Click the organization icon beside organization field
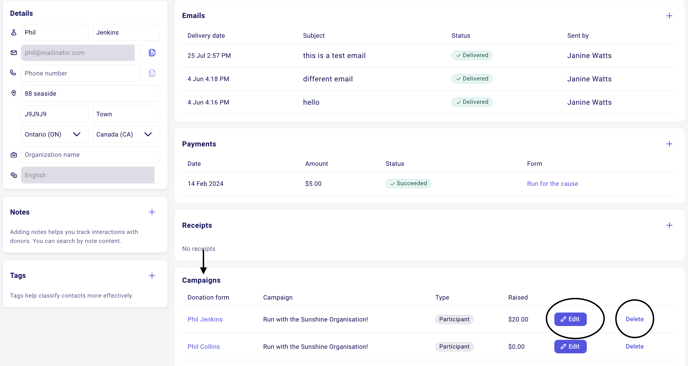688x366 pixels. (x=14, y=155)
